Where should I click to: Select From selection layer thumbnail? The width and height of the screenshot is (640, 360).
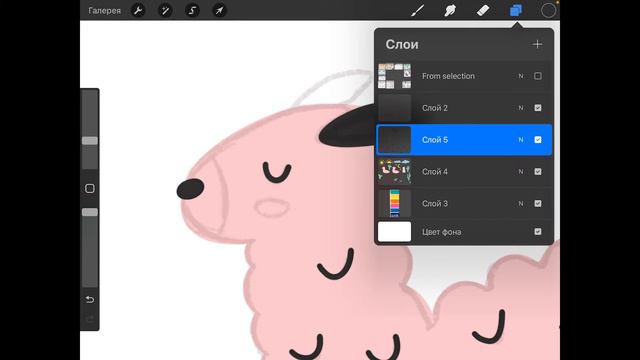coord(394,76)
